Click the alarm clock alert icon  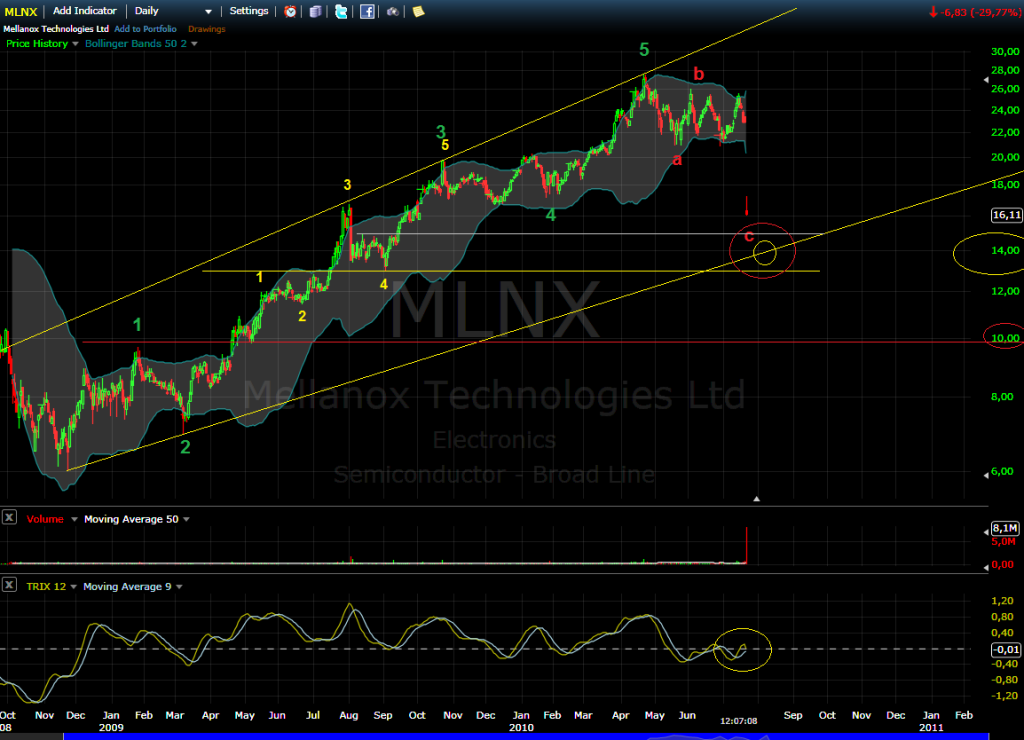click(x=291, y=11)
